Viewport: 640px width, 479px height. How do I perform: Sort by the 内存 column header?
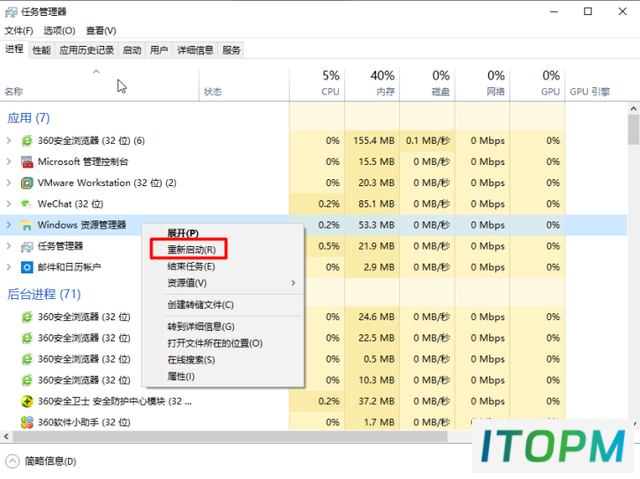tap(372, 85)
